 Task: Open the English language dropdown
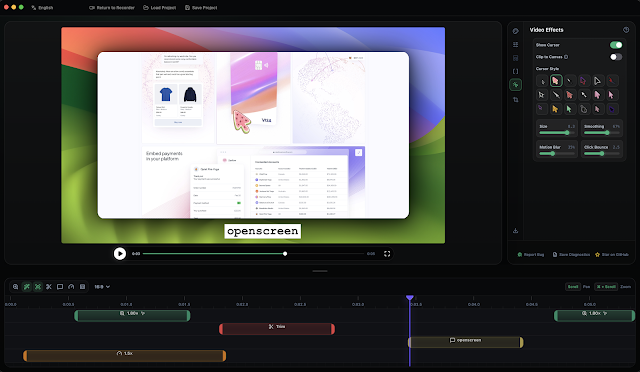tap(42, 7)
